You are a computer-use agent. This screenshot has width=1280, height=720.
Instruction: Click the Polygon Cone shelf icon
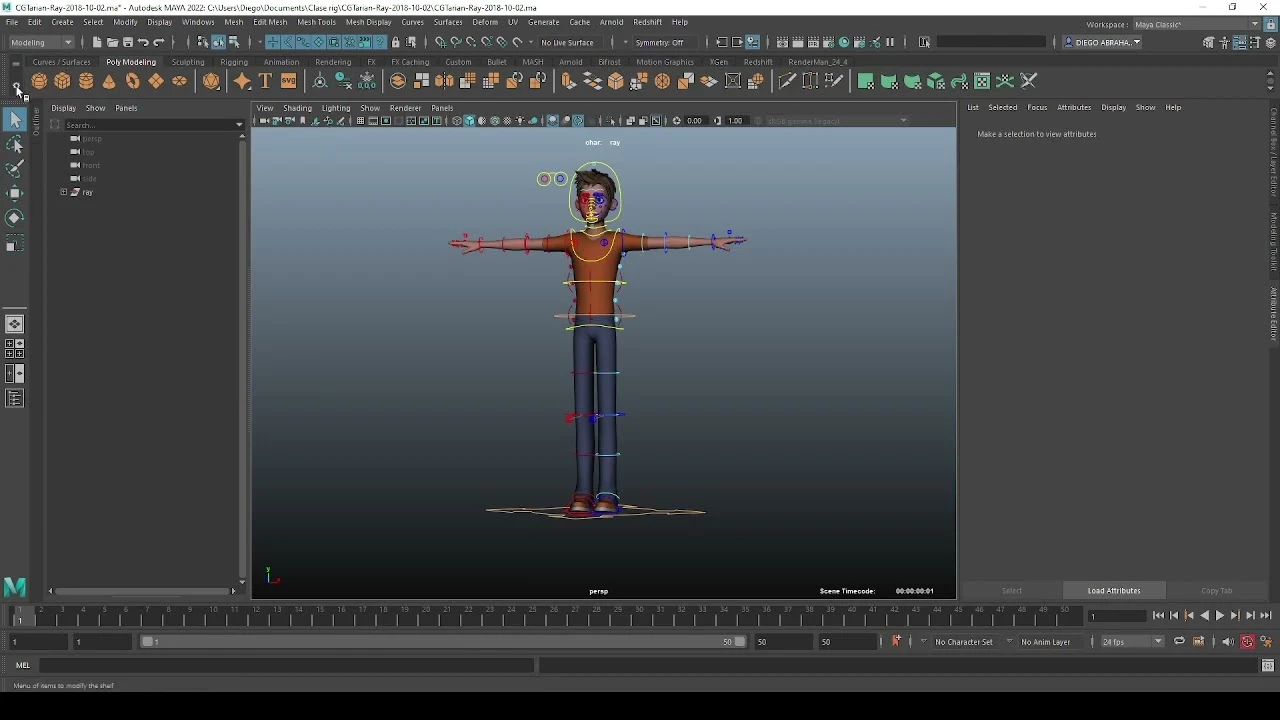point(109,81)
